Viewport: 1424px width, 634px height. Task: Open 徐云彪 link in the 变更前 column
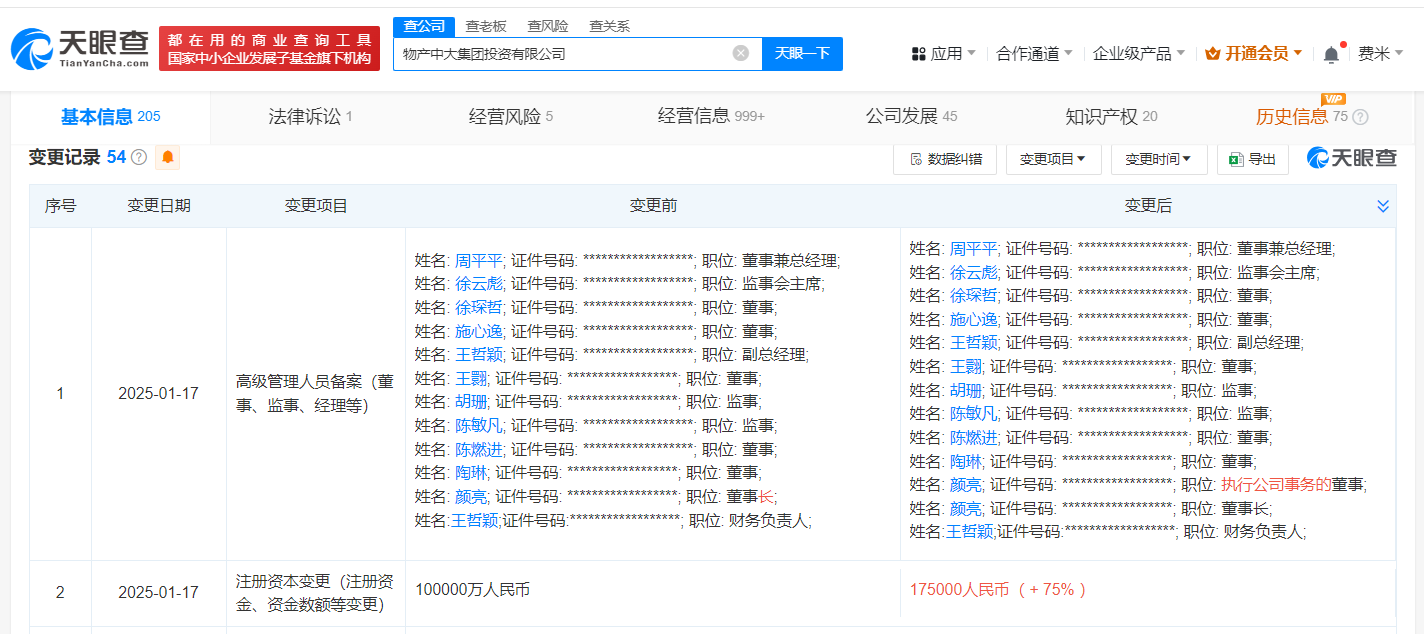(479, 284)
